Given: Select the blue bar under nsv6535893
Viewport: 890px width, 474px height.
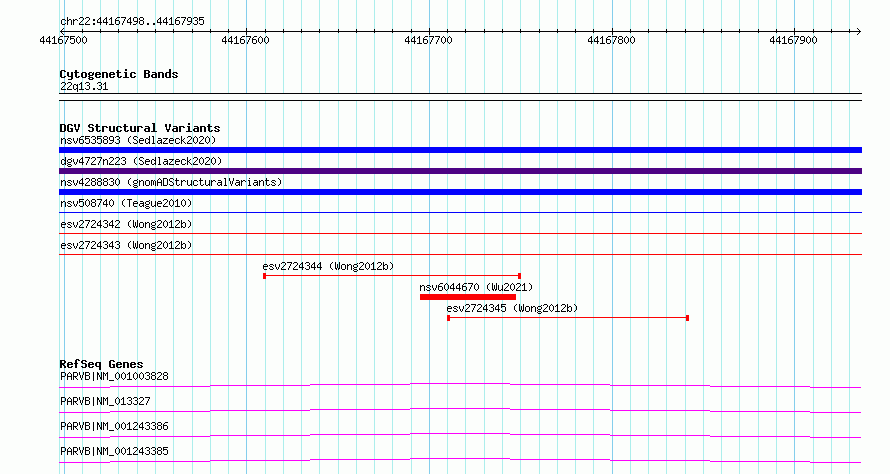Looking at the screenshot, I should tap(460, 150).
